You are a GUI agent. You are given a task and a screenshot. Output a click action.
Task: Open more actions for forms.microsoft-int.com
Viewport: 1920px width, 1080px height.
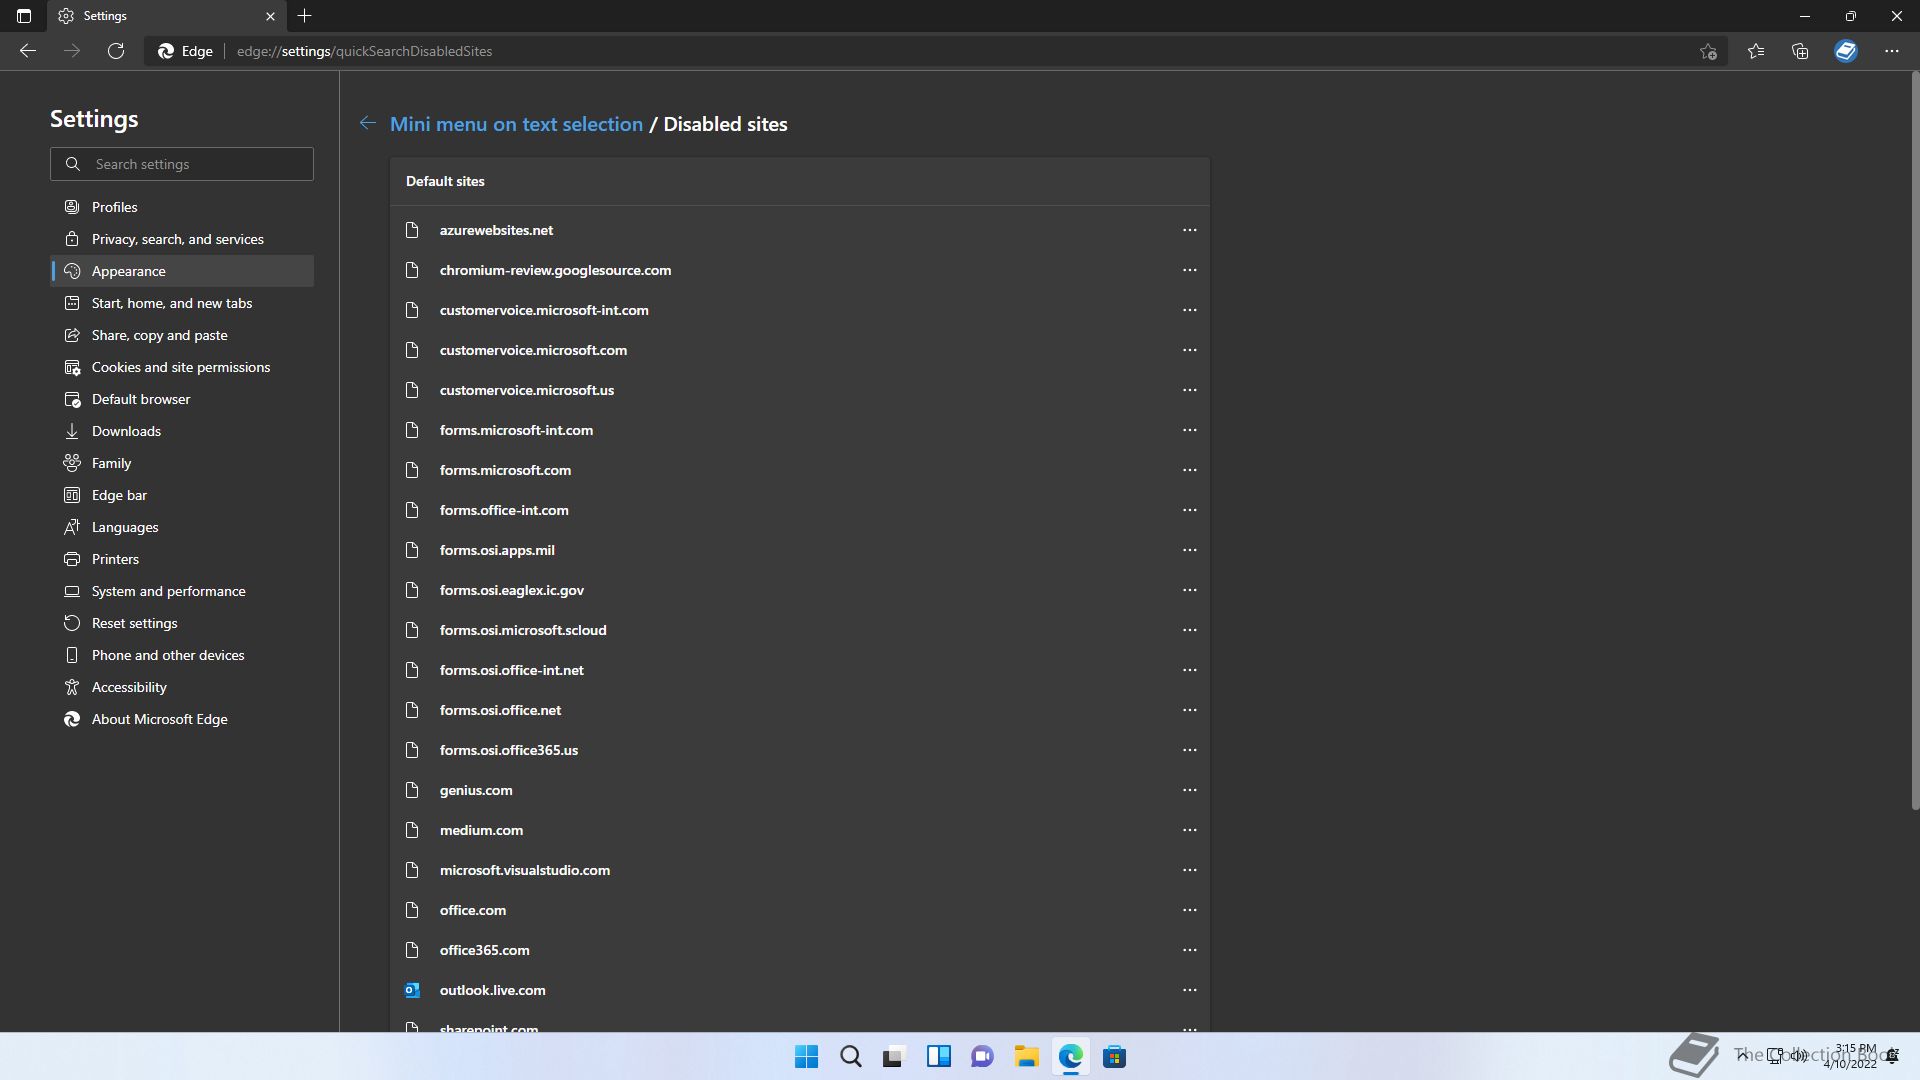pyautogui.click(x=1189, y=430)
